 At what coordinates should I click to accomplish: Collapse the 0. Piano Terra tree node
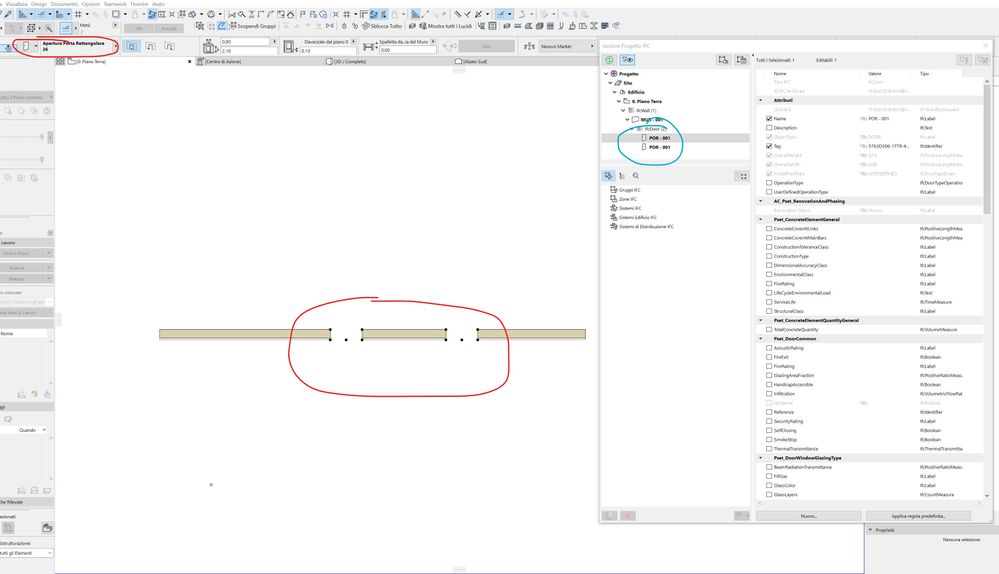pyautogui.click(x=619, y=101)
